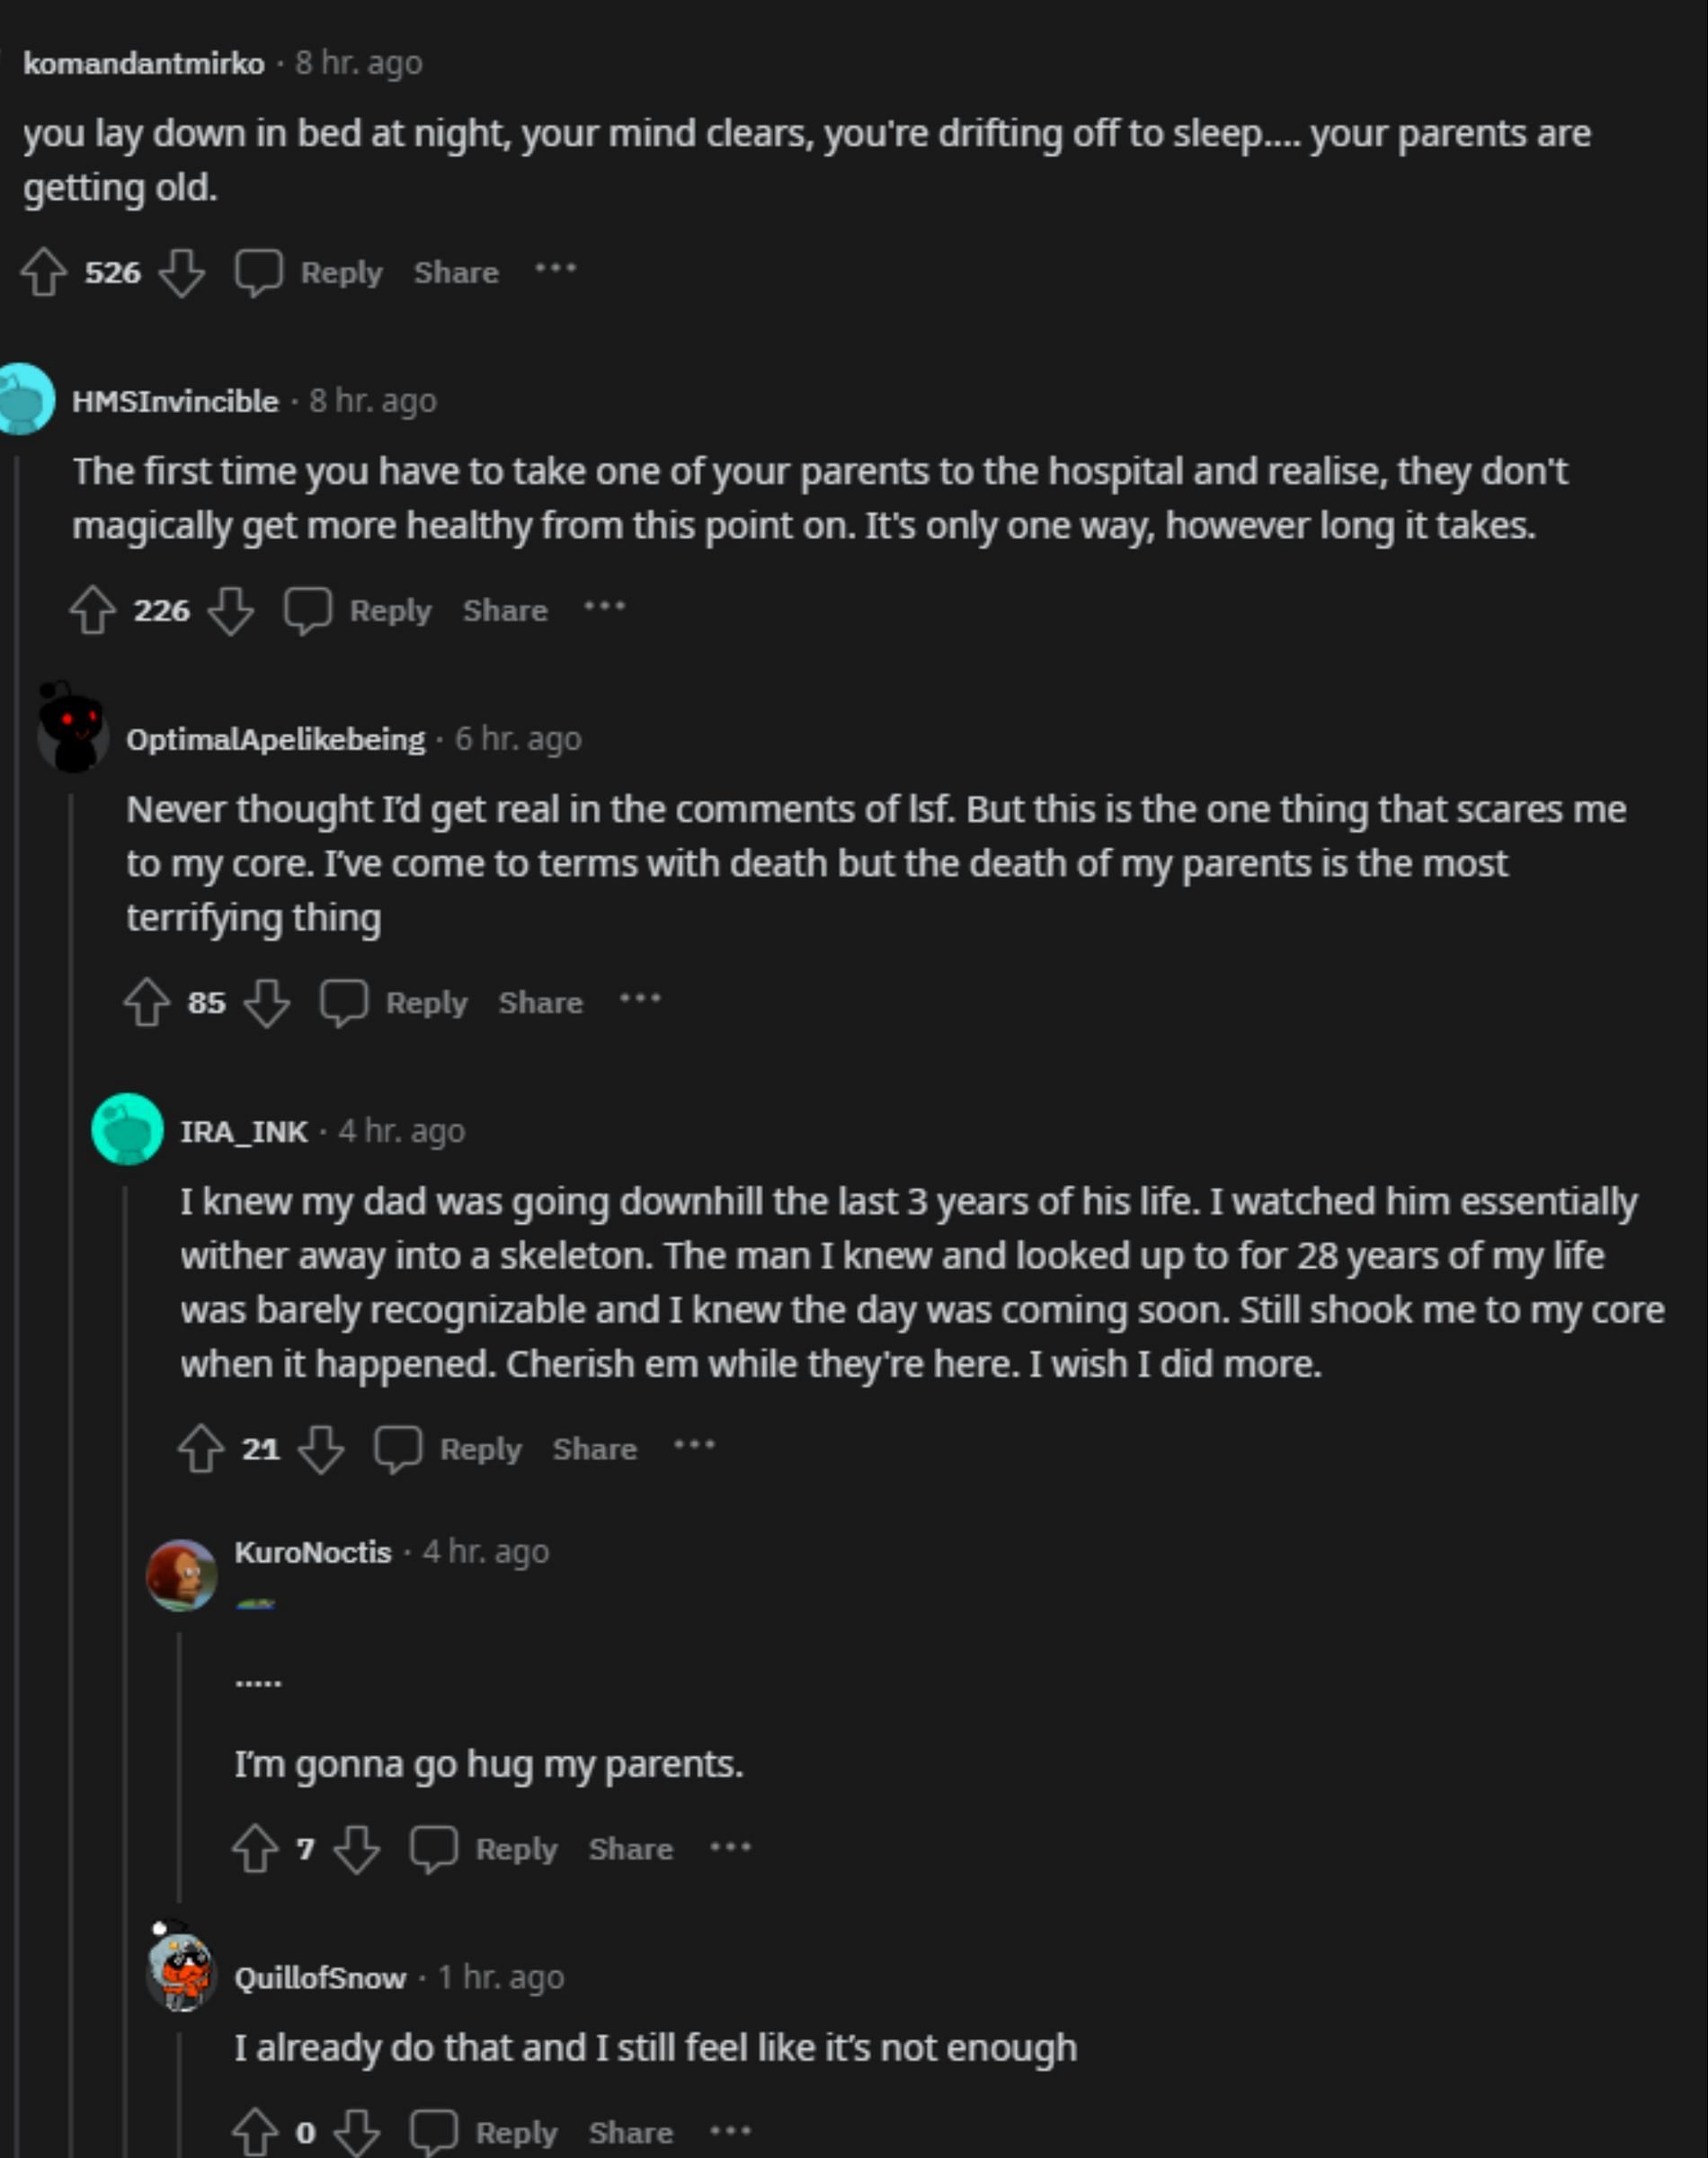Open more options on komandantmirko's comment
Viewport: 1708px width, 2158px height.
click(555, 269)
